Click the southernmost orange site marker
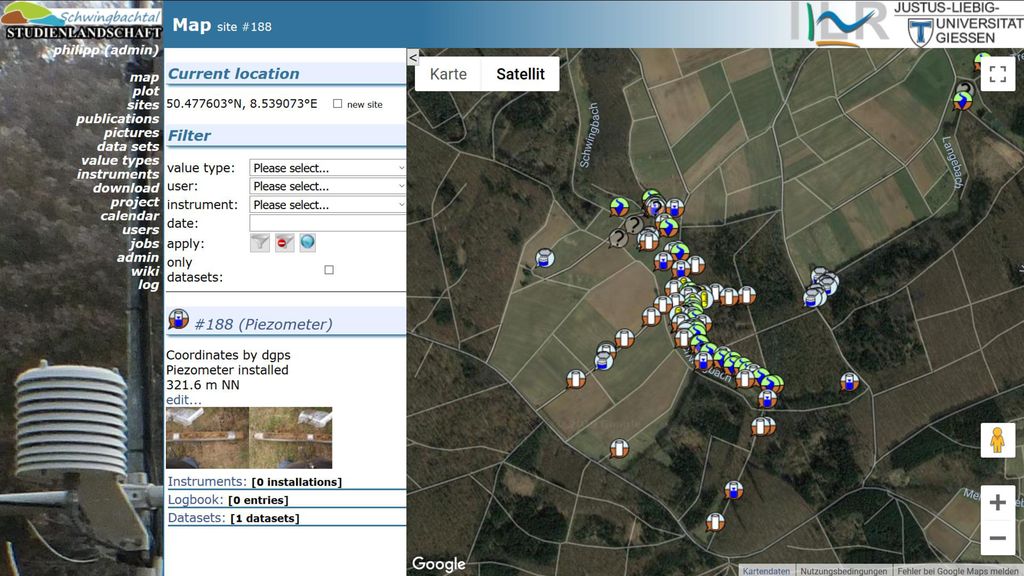This screenshot has width=1024, height=576. [715, 522]
